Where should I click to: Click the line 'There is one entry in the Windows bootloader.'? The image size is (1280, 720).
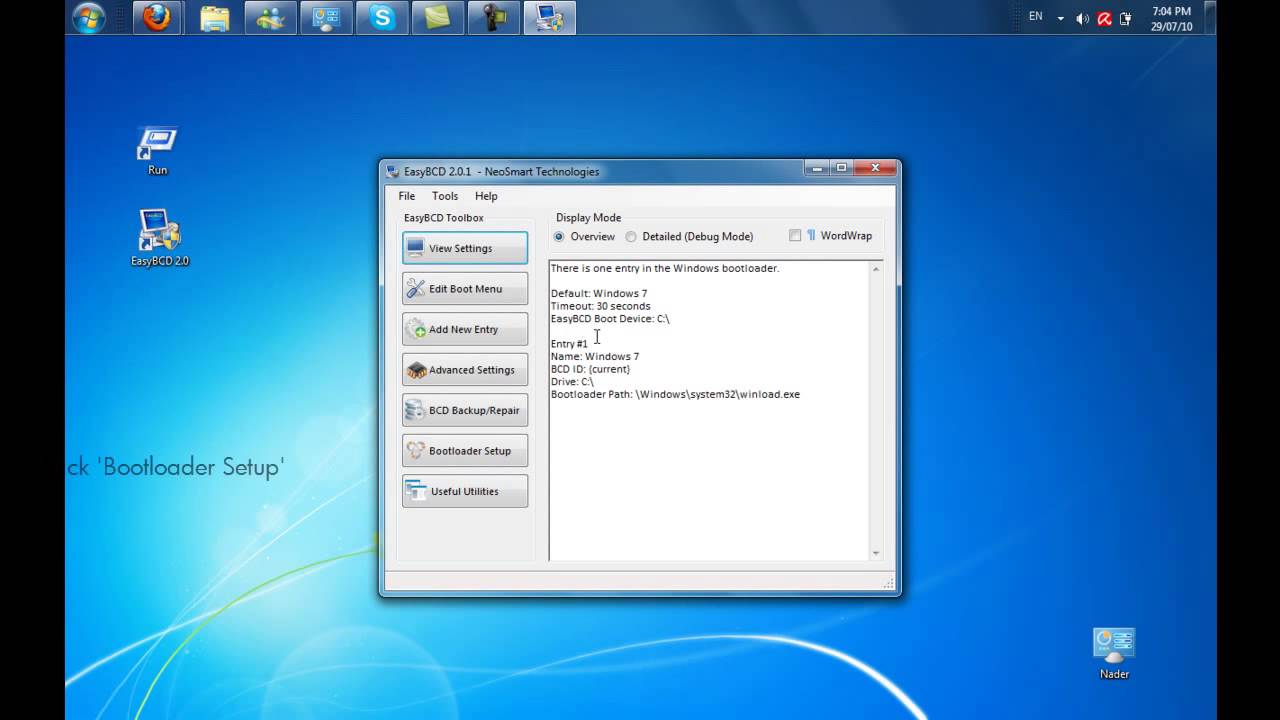[x=665, y=268]
